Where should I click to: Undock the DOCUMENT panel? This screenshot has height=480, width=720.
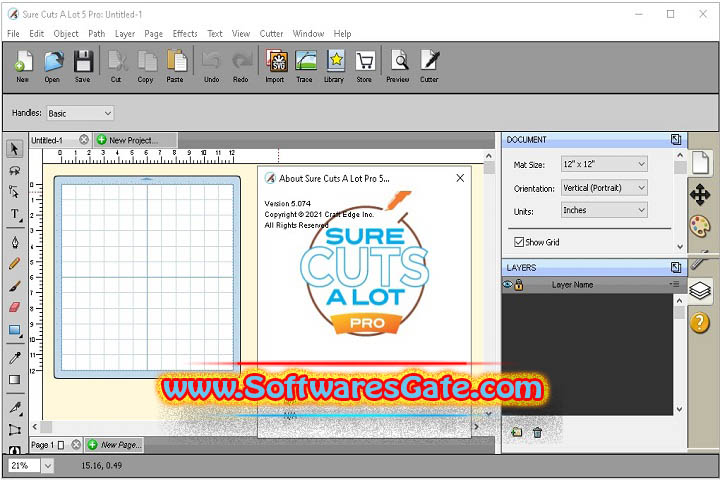tap(675, 140)
